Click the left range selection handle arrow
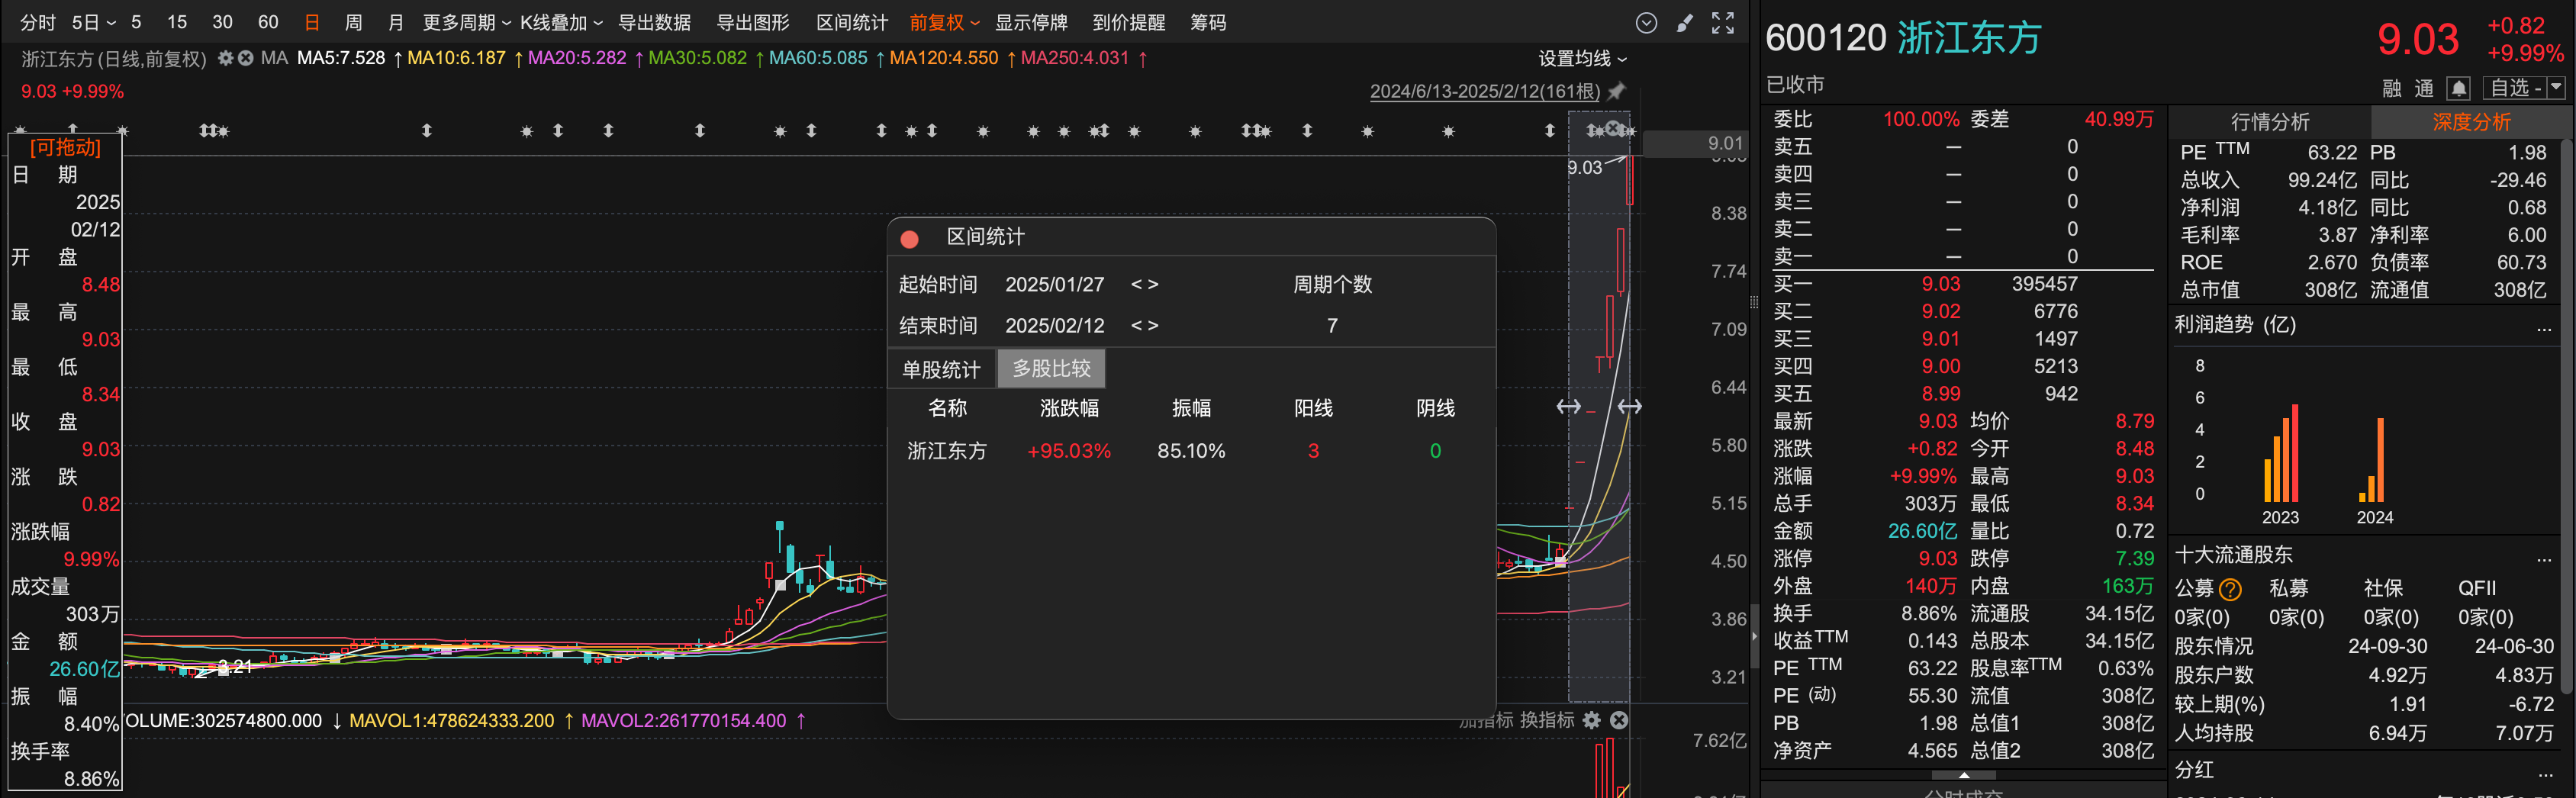This screenshot has height=798, width=2576. click(1568, 406)
